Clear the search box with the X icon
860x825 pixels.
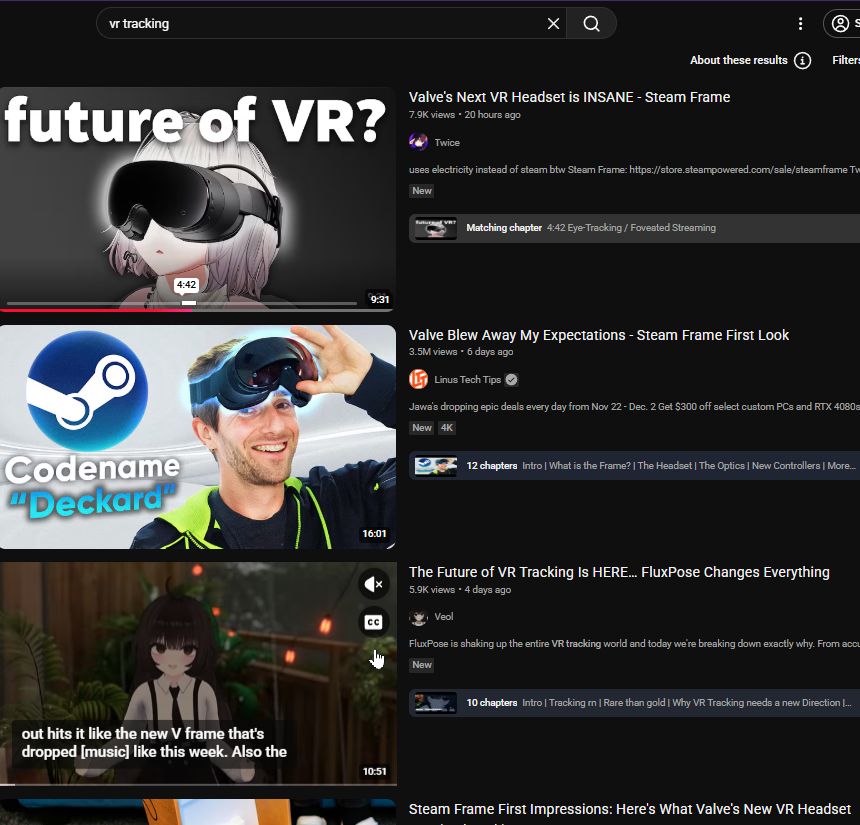(553, 24)
